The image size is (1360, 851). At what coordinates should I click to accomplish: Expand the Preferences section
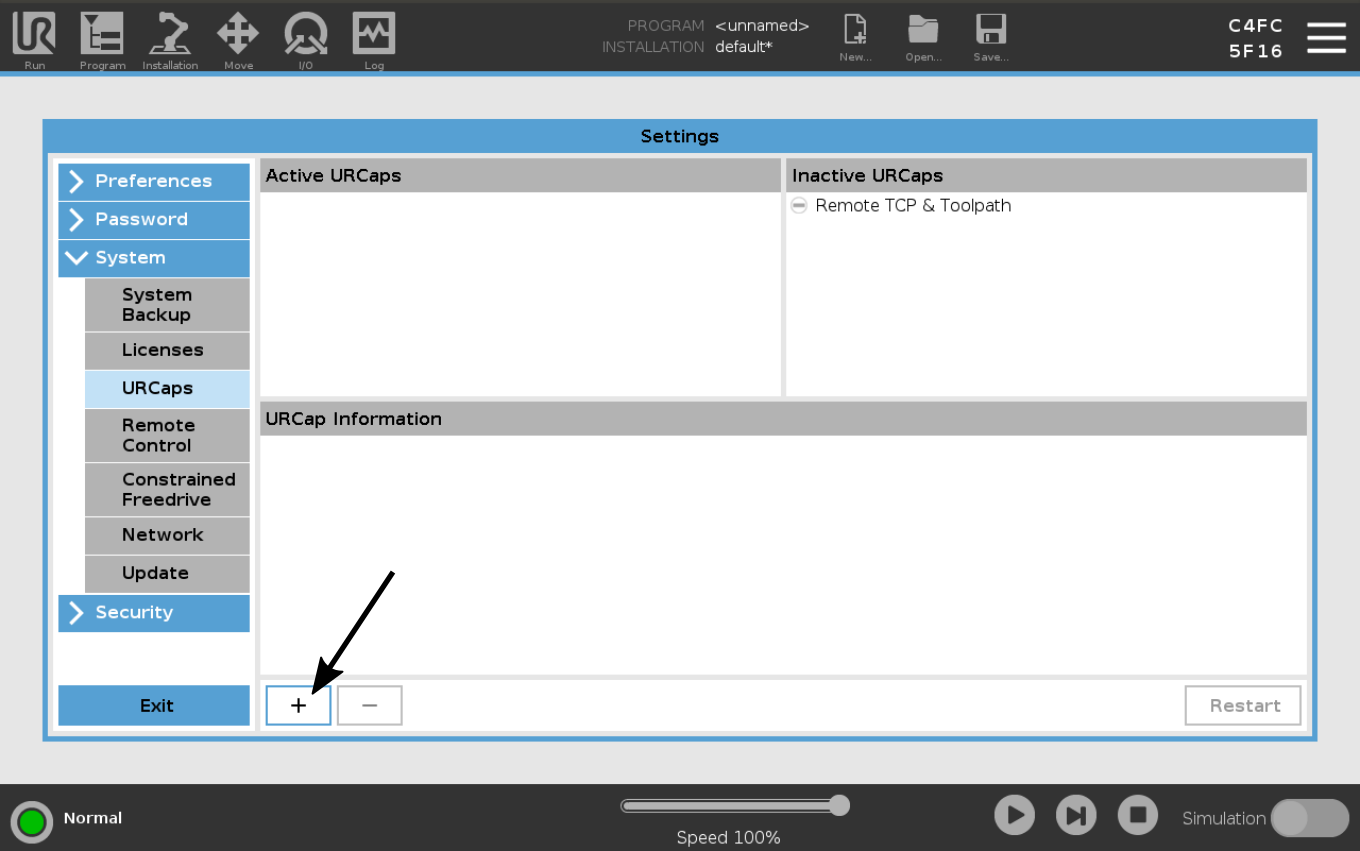tap(153, 181)
